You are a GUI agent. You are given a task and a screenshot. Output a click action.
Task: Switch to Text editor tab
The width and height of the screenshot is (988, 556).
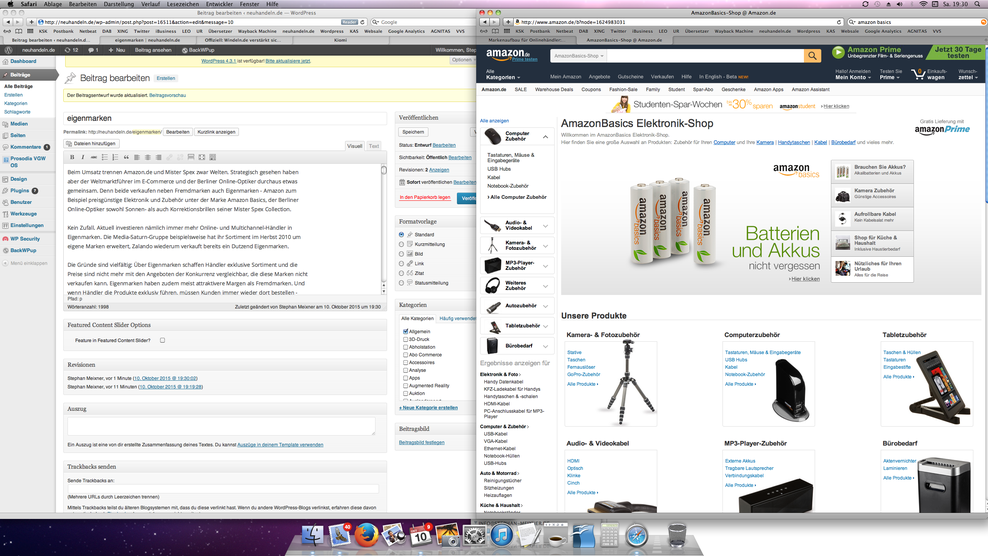click(374, 146)
